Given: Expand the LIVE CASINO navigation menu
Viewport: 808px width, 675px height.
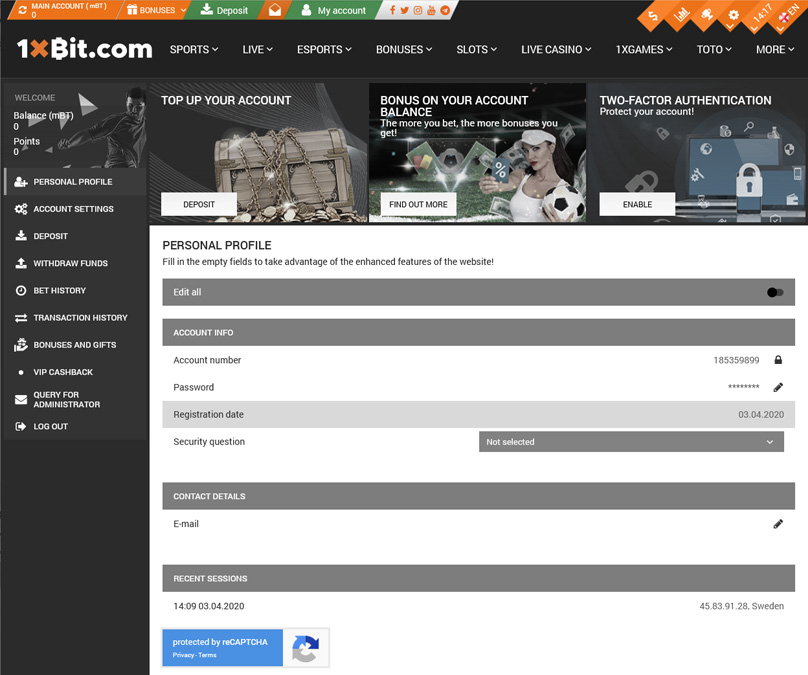Looking at the screenshot, I should 556,49.
